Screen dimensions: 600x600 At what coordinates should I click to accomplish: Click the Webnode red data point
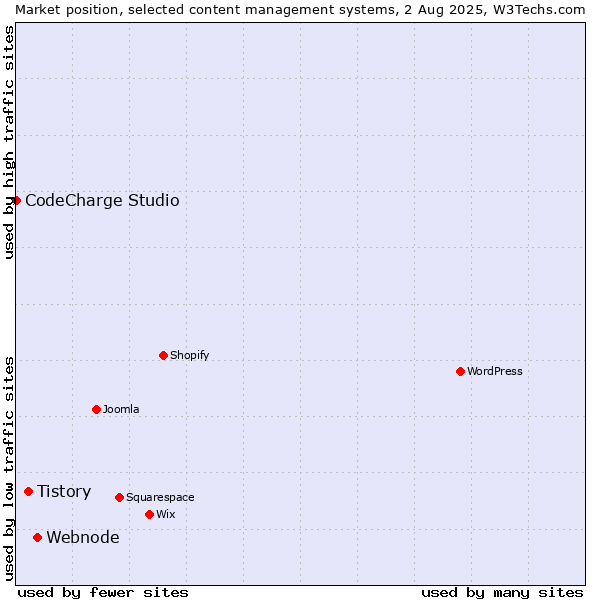click(37, 538)
